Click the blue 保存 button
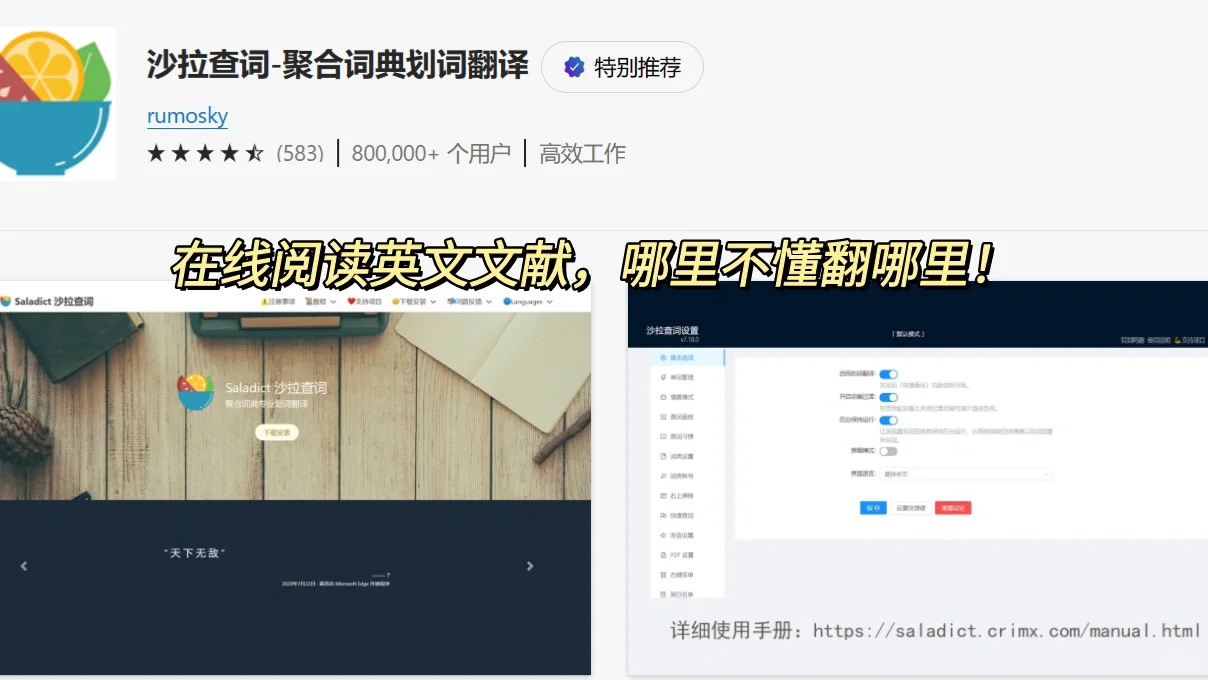Image resolution: width=1208 pixels, height=680 pixels. (x=873, y=508)
